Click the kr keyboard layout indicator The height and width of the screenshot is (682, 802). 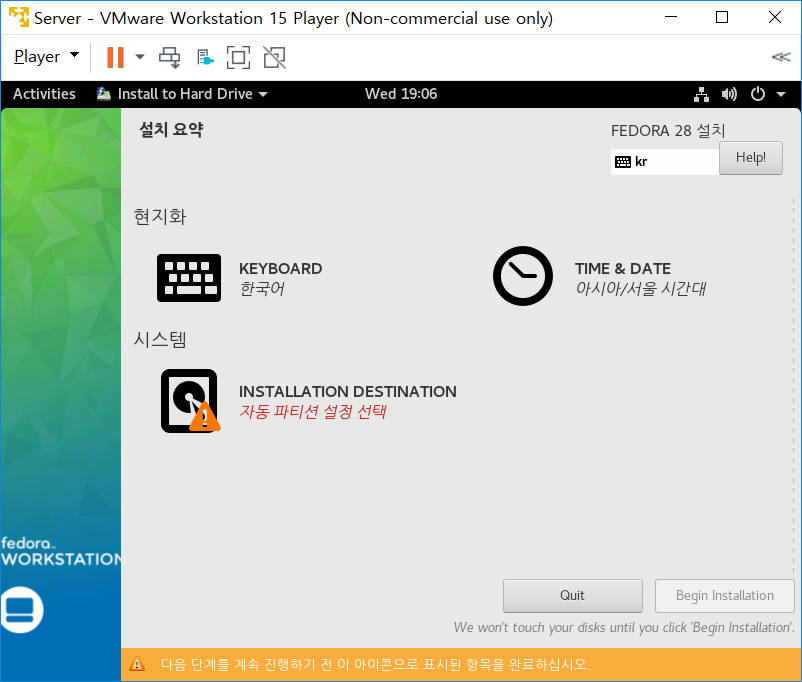coord(664,162)
